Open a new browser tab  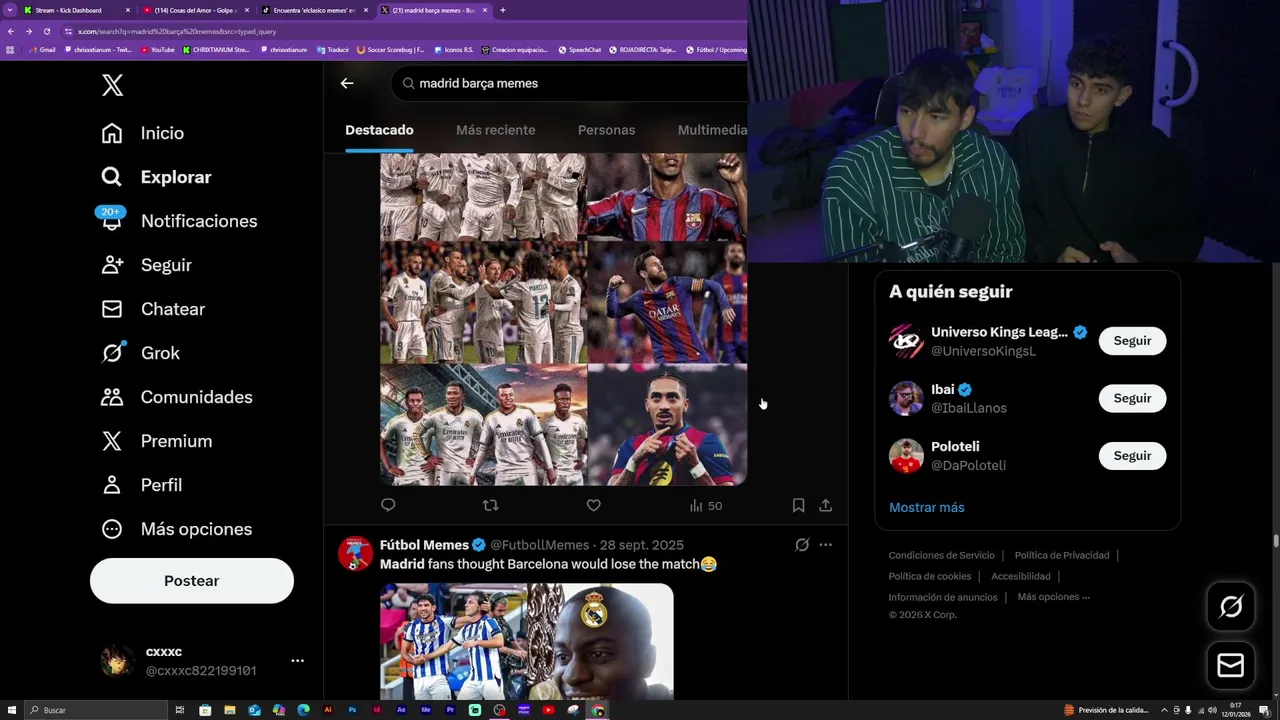(502, 10)
